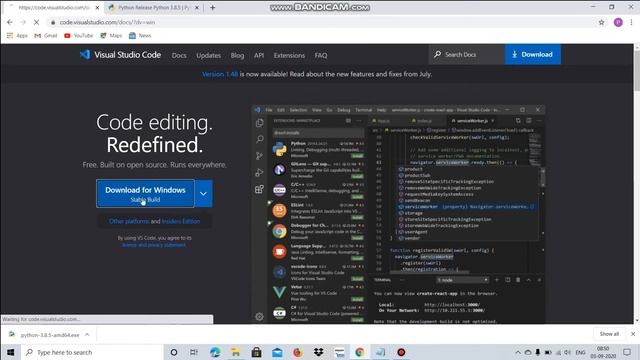This screenshot has width=640, height=360.
Task: Open a new browser tab
Action: click(x=213, y=7)
